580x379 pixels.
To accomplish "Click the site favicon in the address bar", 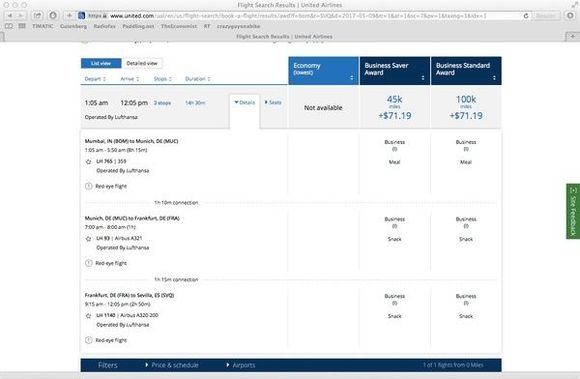I will (82, 16).
